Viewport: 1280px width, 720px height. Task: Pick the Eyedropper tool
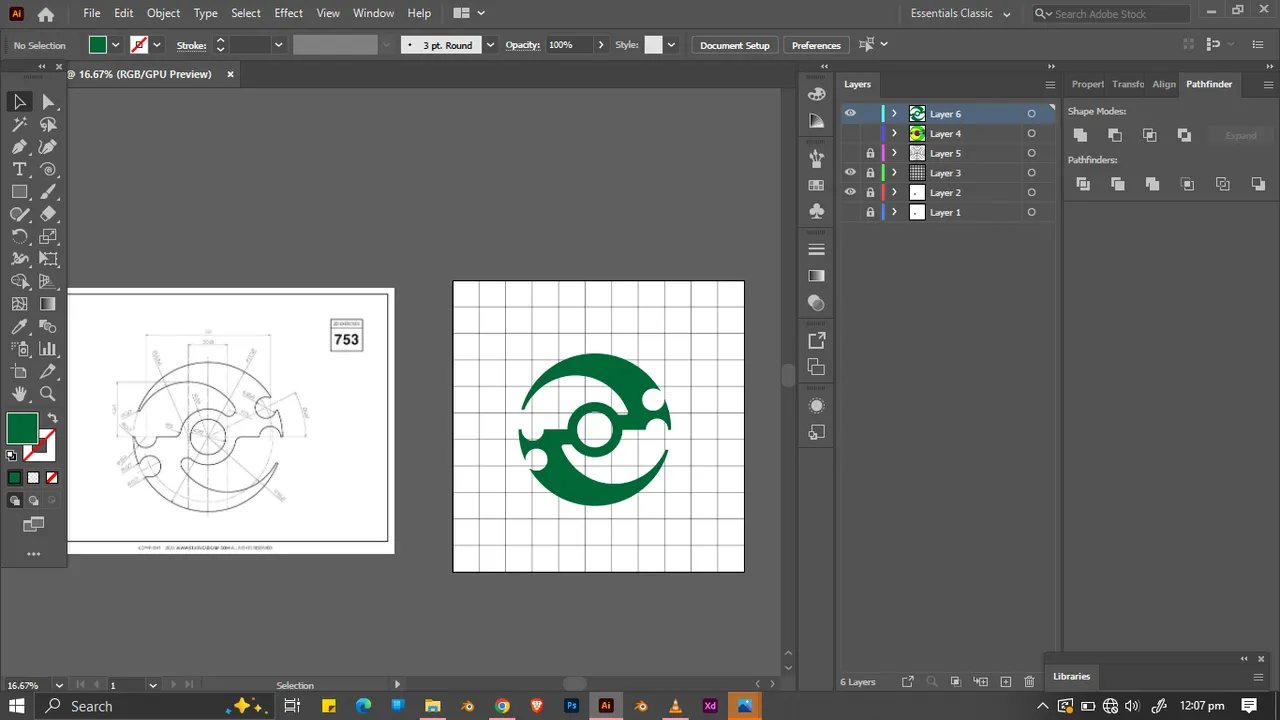[19, 327]
